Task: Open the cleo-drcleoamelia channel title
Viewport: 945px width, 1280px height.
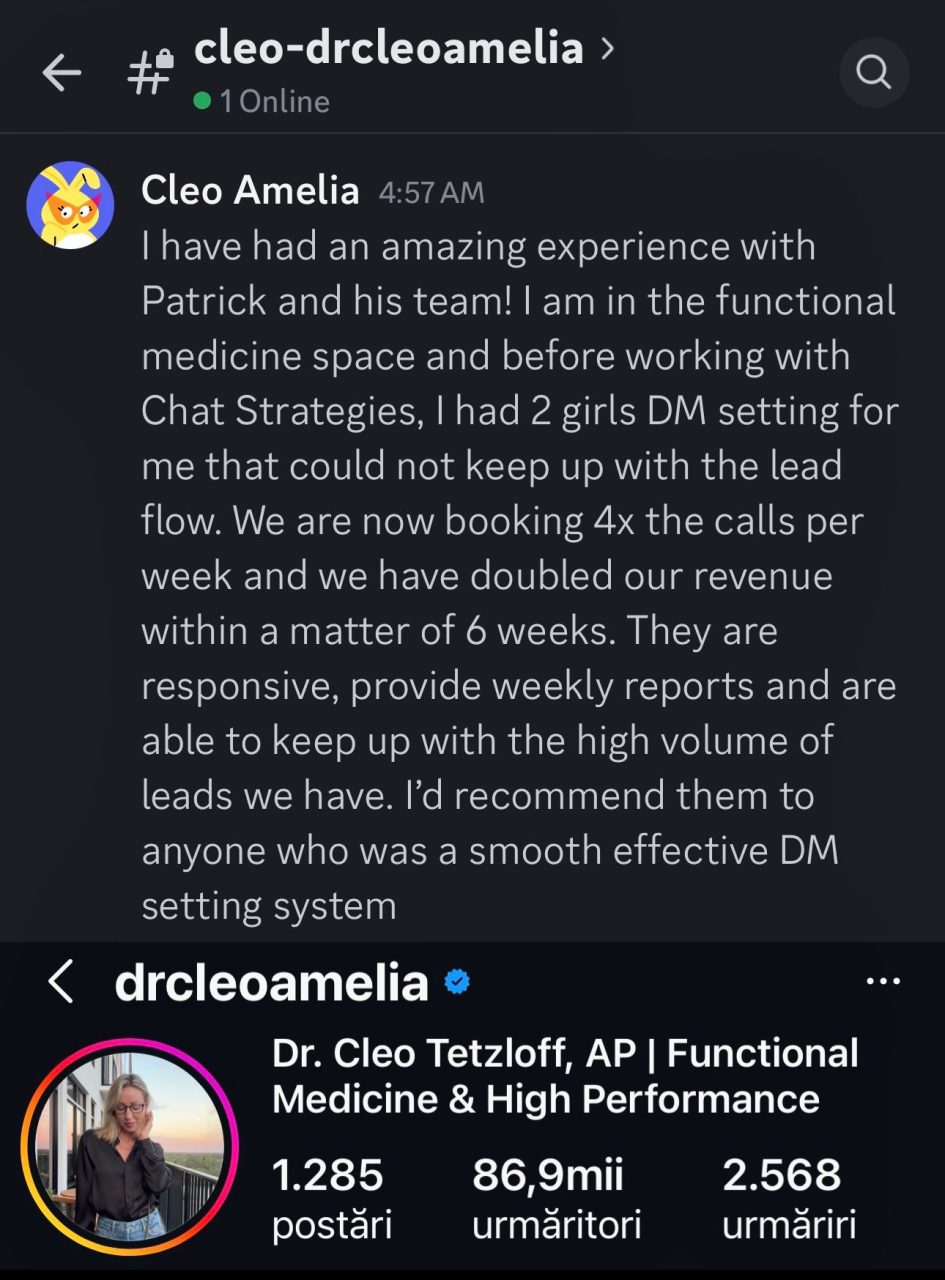Action: click(x=388, y=49)
